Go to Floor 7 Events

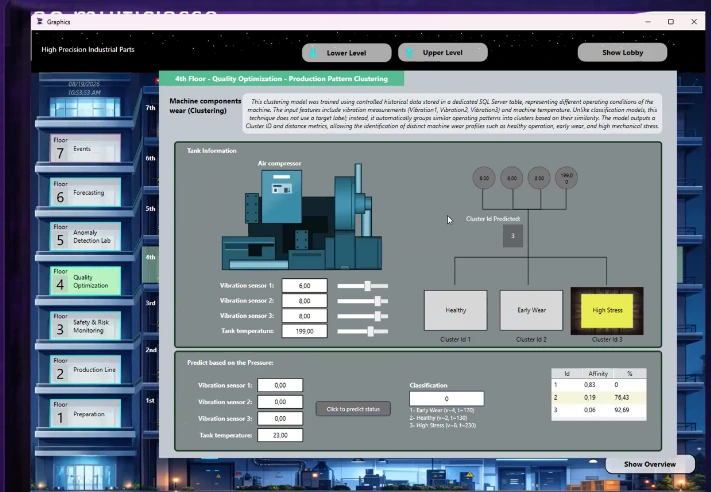click(x=85, y=148)
